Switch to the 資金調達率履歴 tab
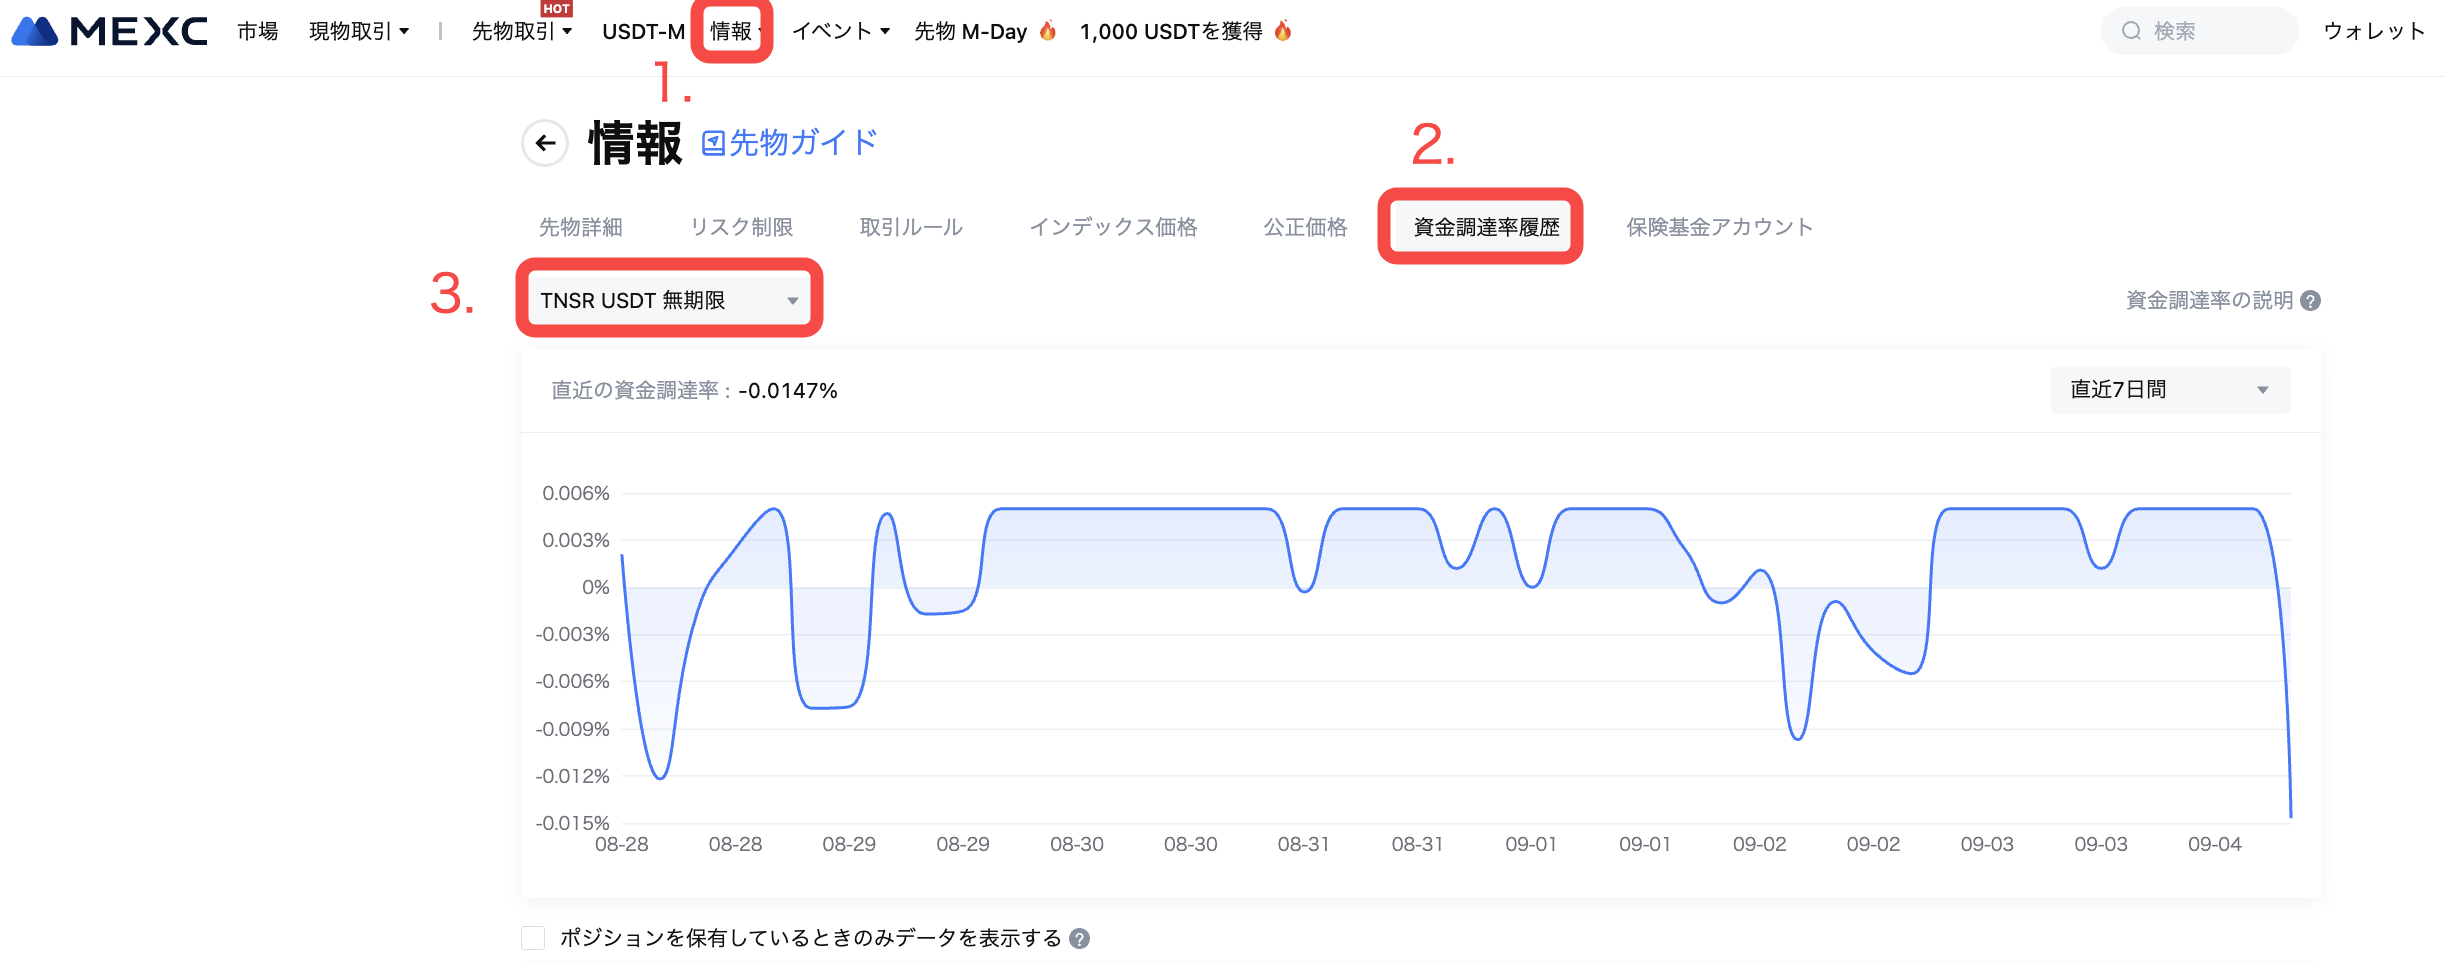The width and height of the screenshot is (2445, 962). (x=1485, y=227)
